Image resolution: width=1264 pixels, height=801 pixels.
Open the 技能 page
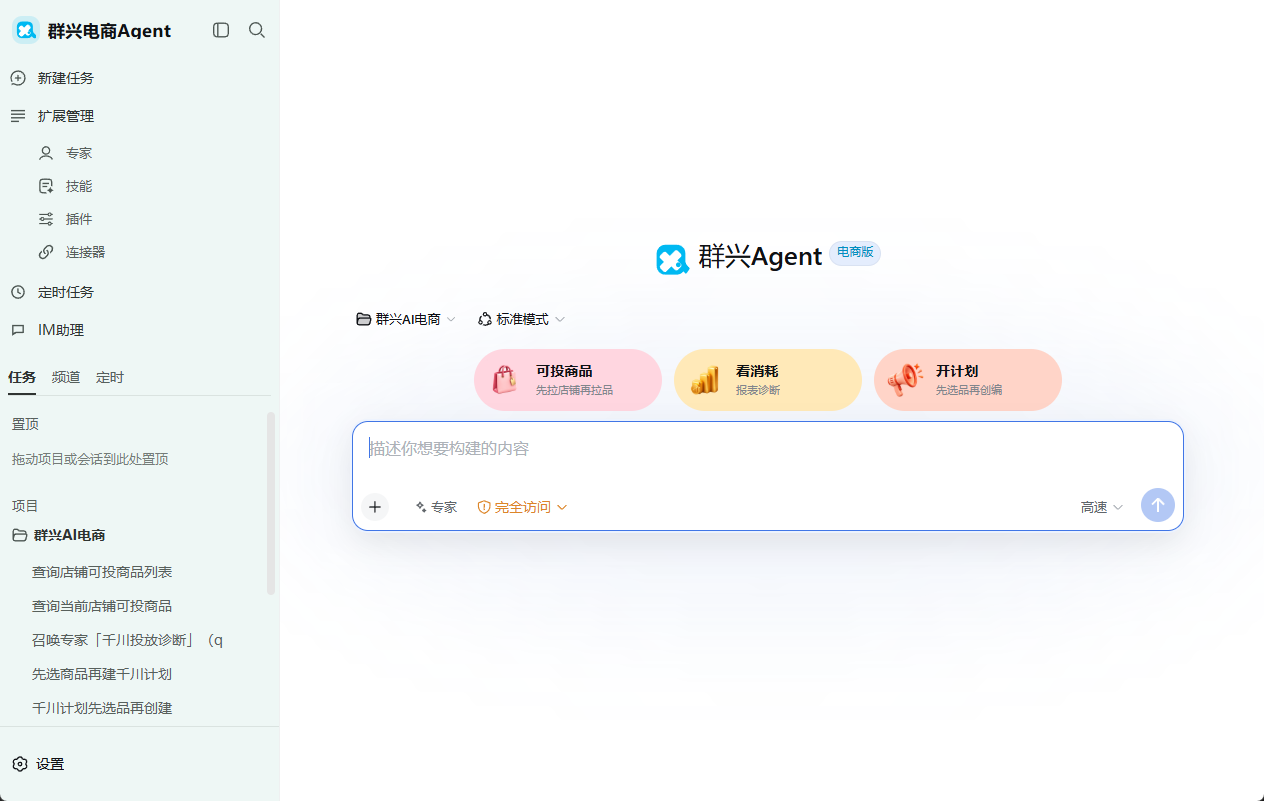[x=79, y=186]
